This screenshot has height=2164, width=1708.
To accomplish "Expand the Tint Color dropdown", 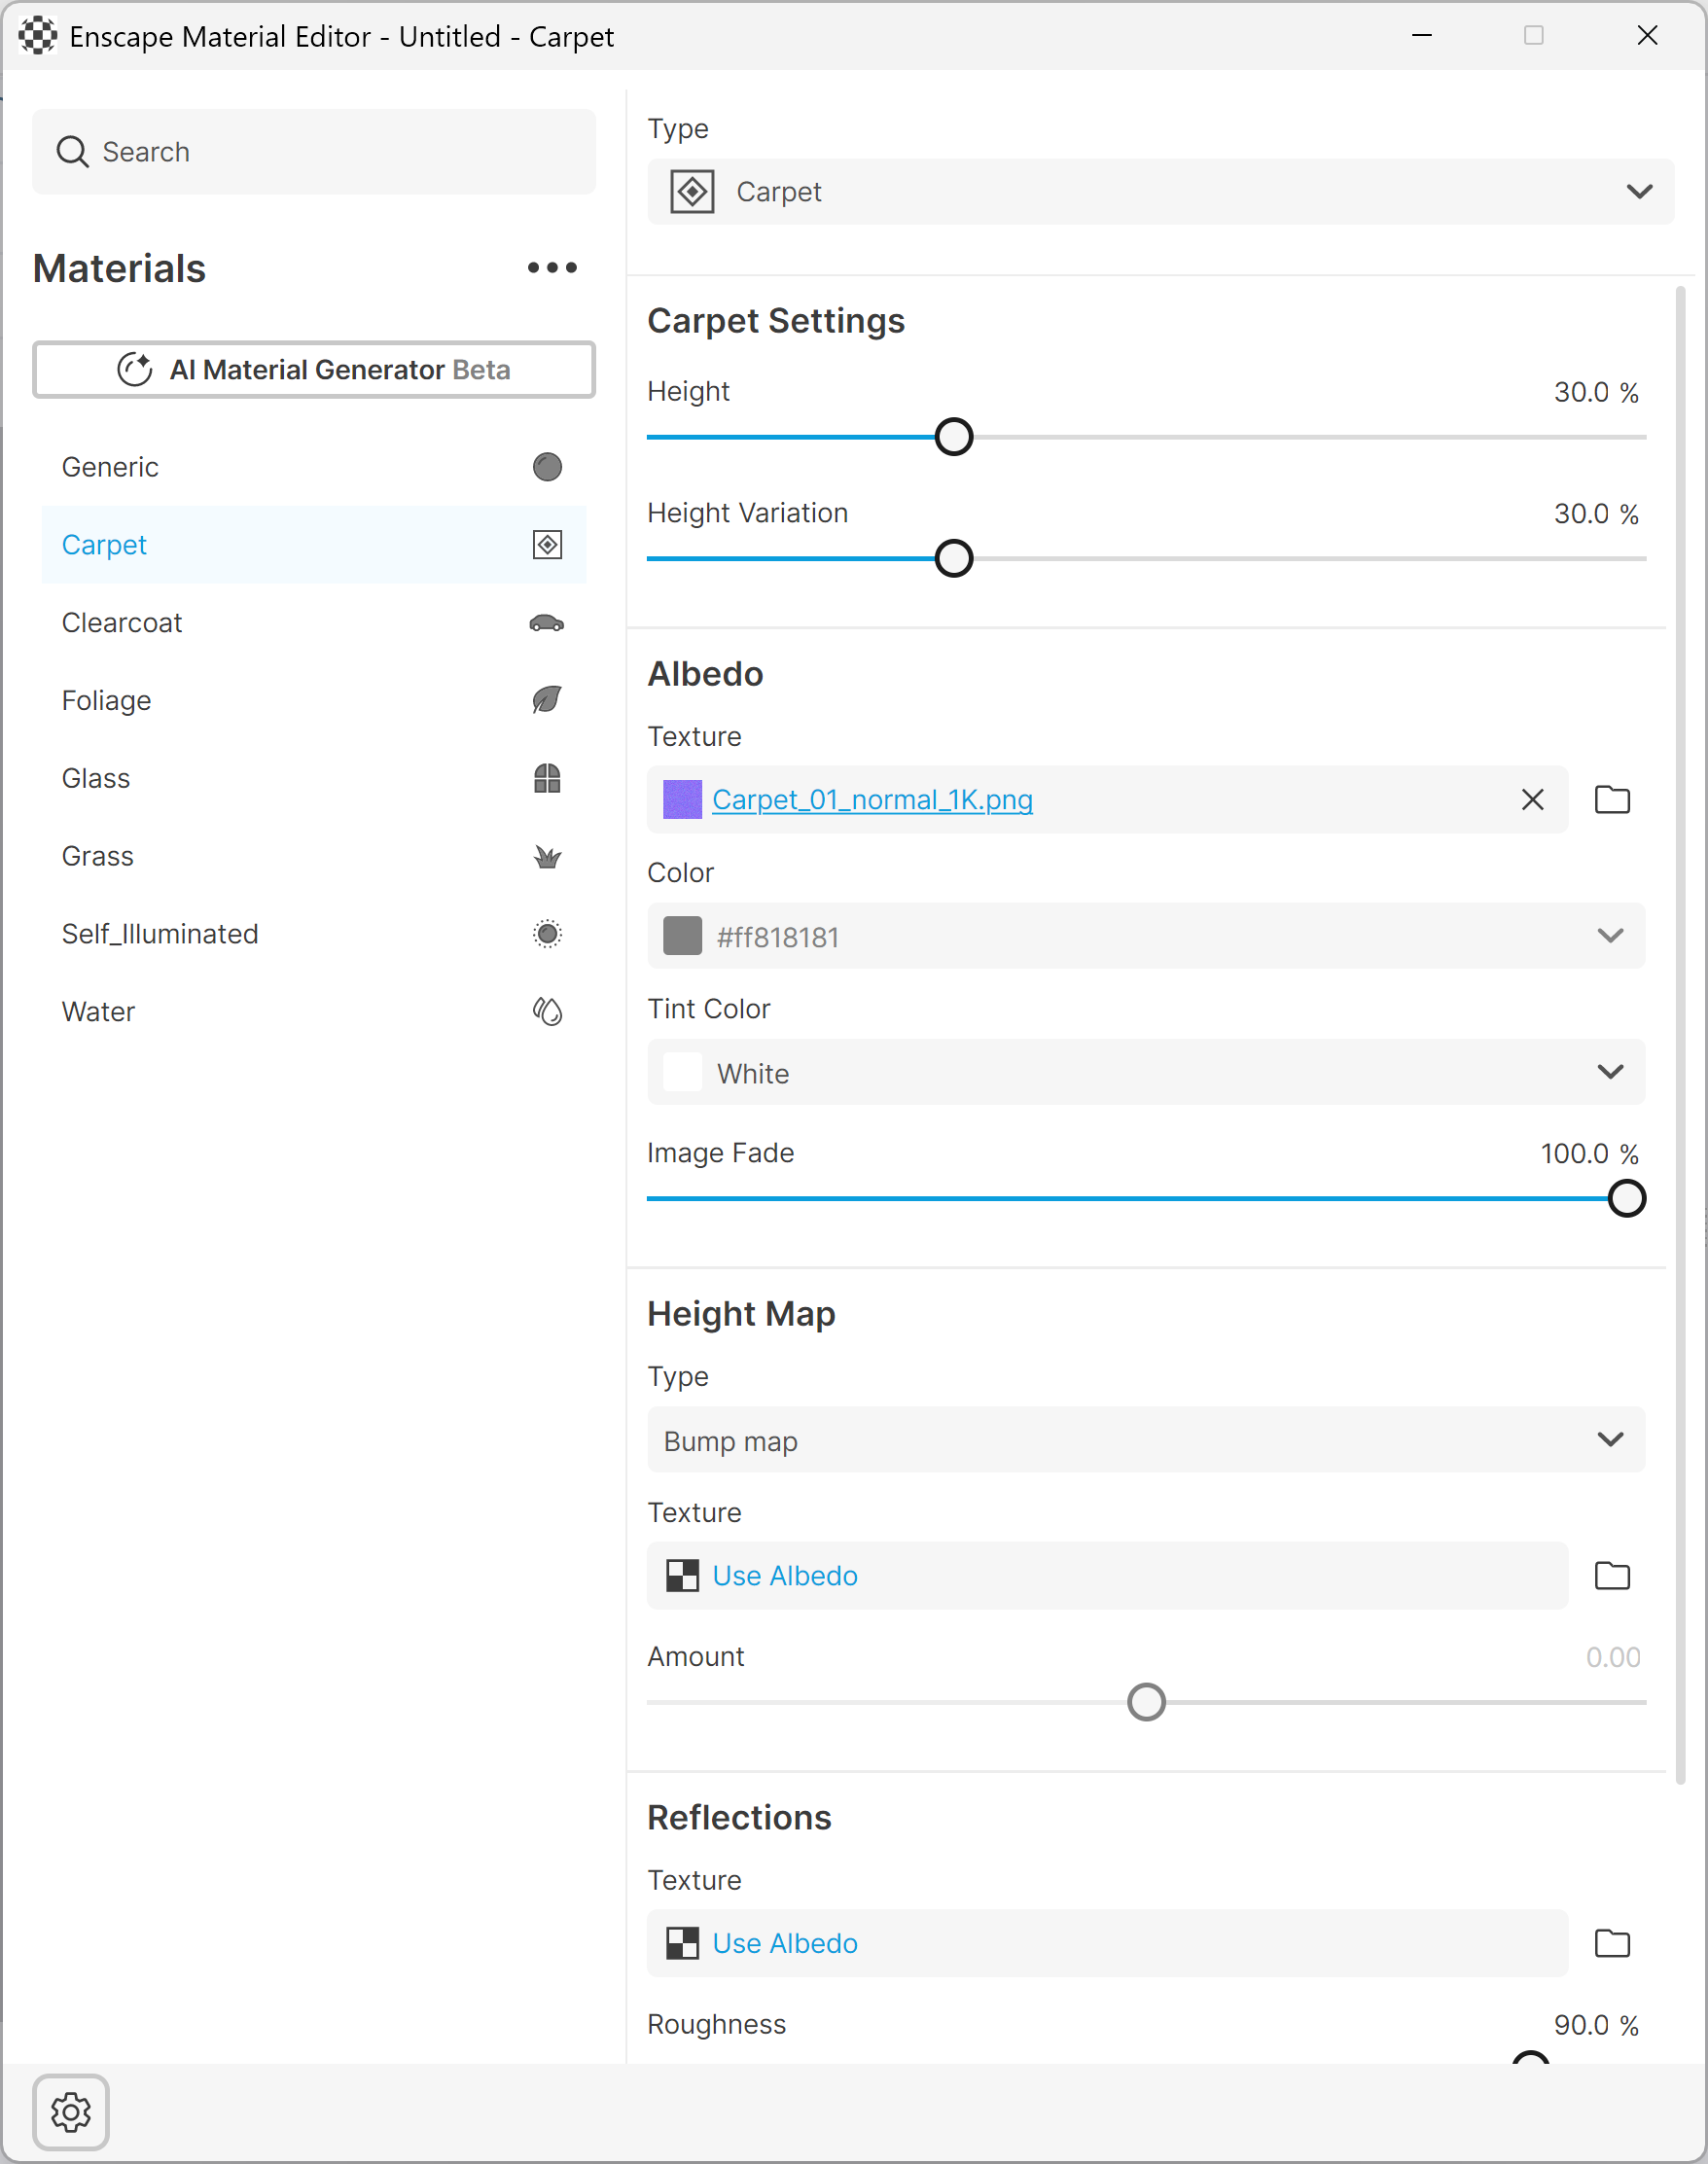I will coord(1146,1072).
